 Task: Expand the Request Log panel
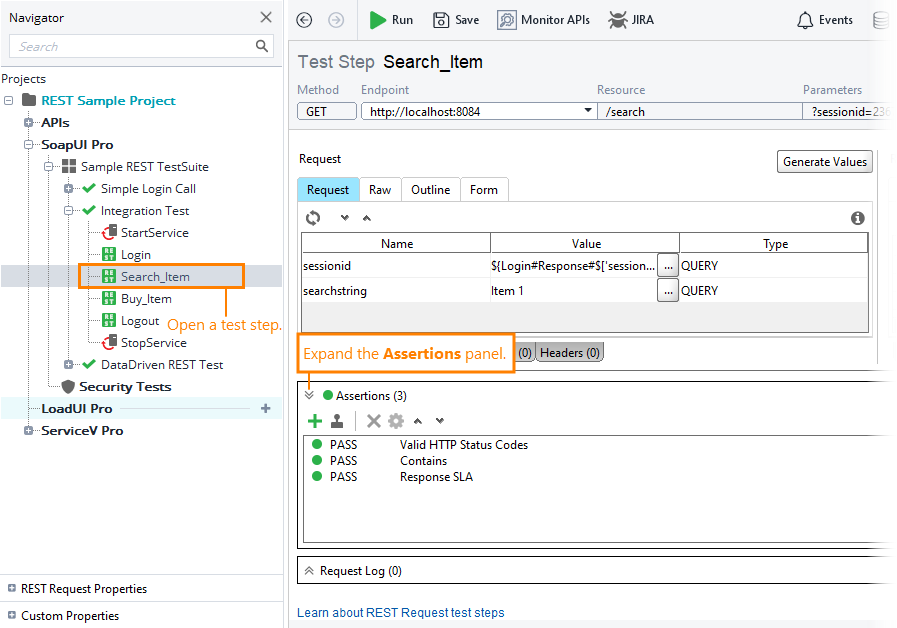(x=309, y=571)
